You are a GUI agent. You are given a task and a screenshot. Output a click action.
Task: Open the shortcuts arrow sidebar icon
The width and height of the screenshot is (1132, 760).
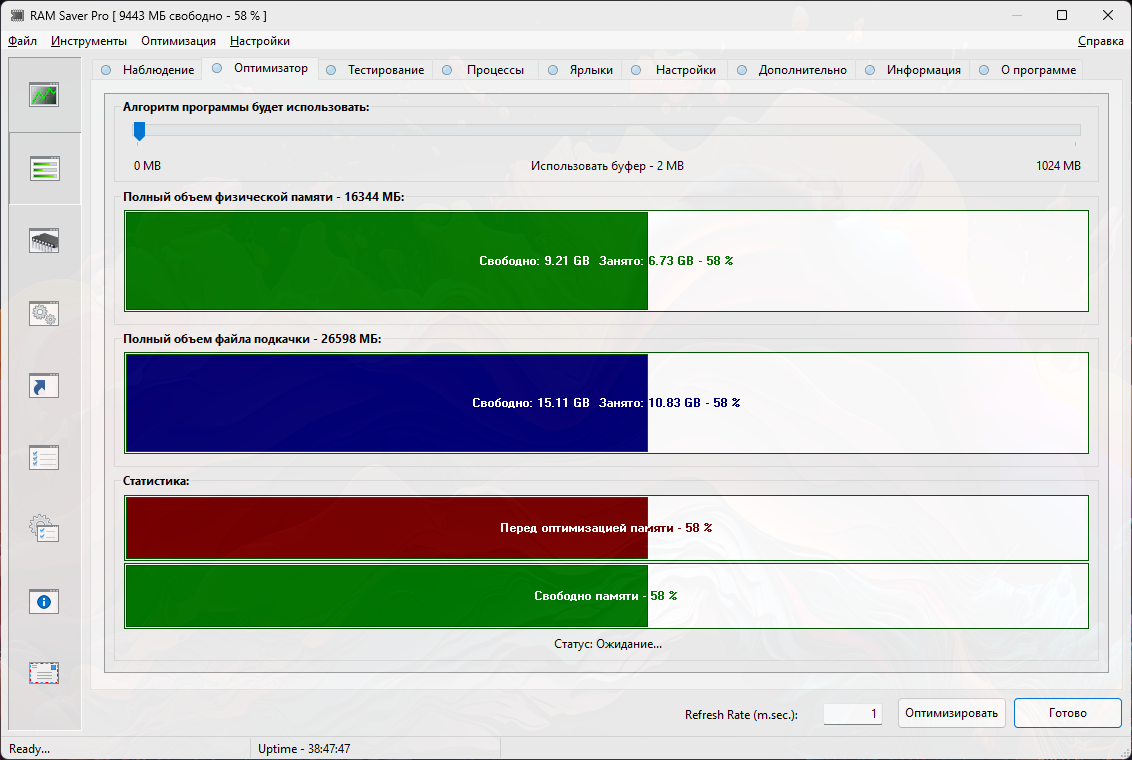click(x=44, y=385)
